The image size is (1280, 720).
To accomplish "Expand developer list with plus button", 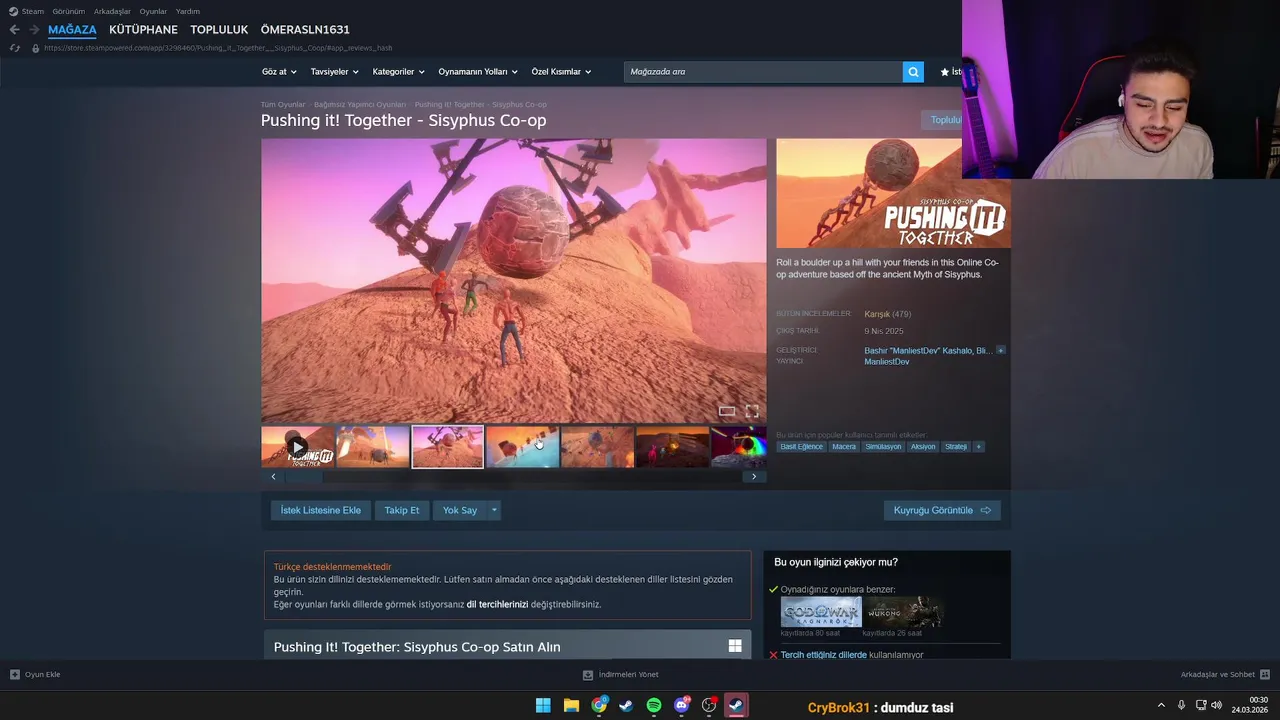I will [1000, 351].
